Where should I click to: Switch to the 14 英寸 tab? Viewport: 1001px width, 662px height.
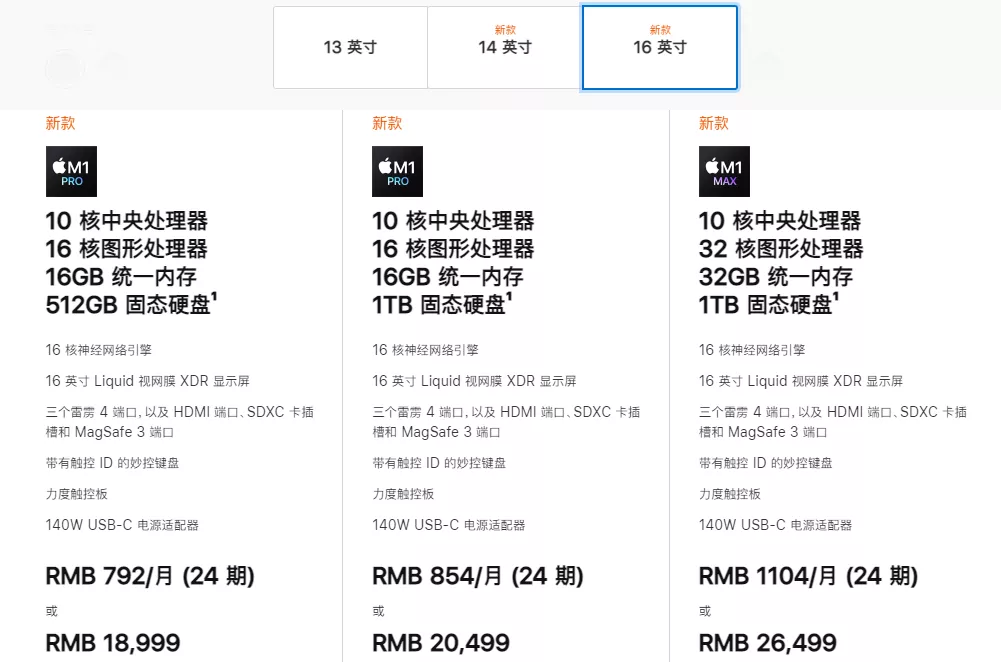[505, 47]
